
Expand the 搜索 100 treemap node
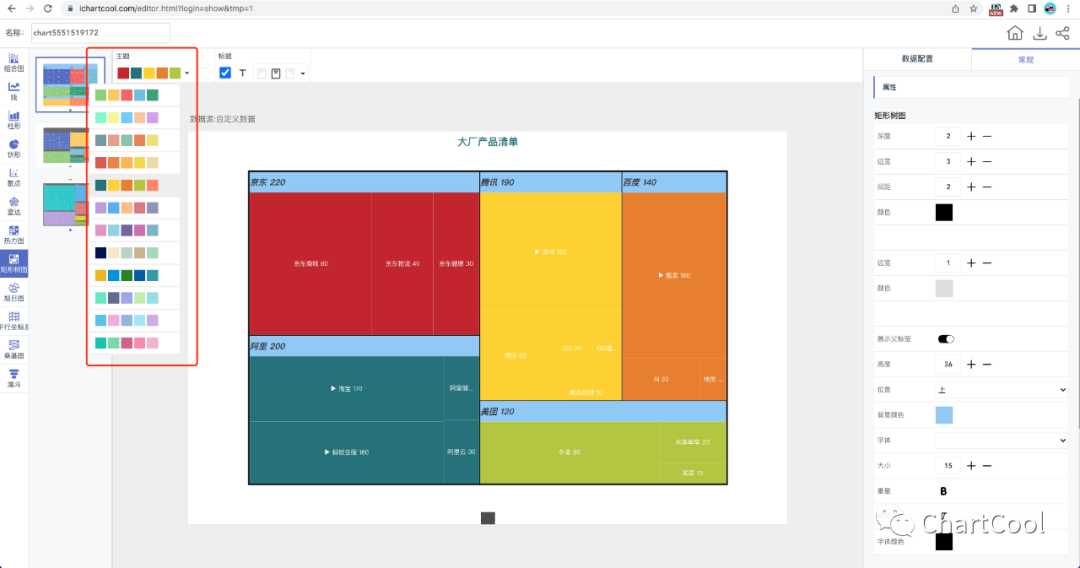pos(674,275)
